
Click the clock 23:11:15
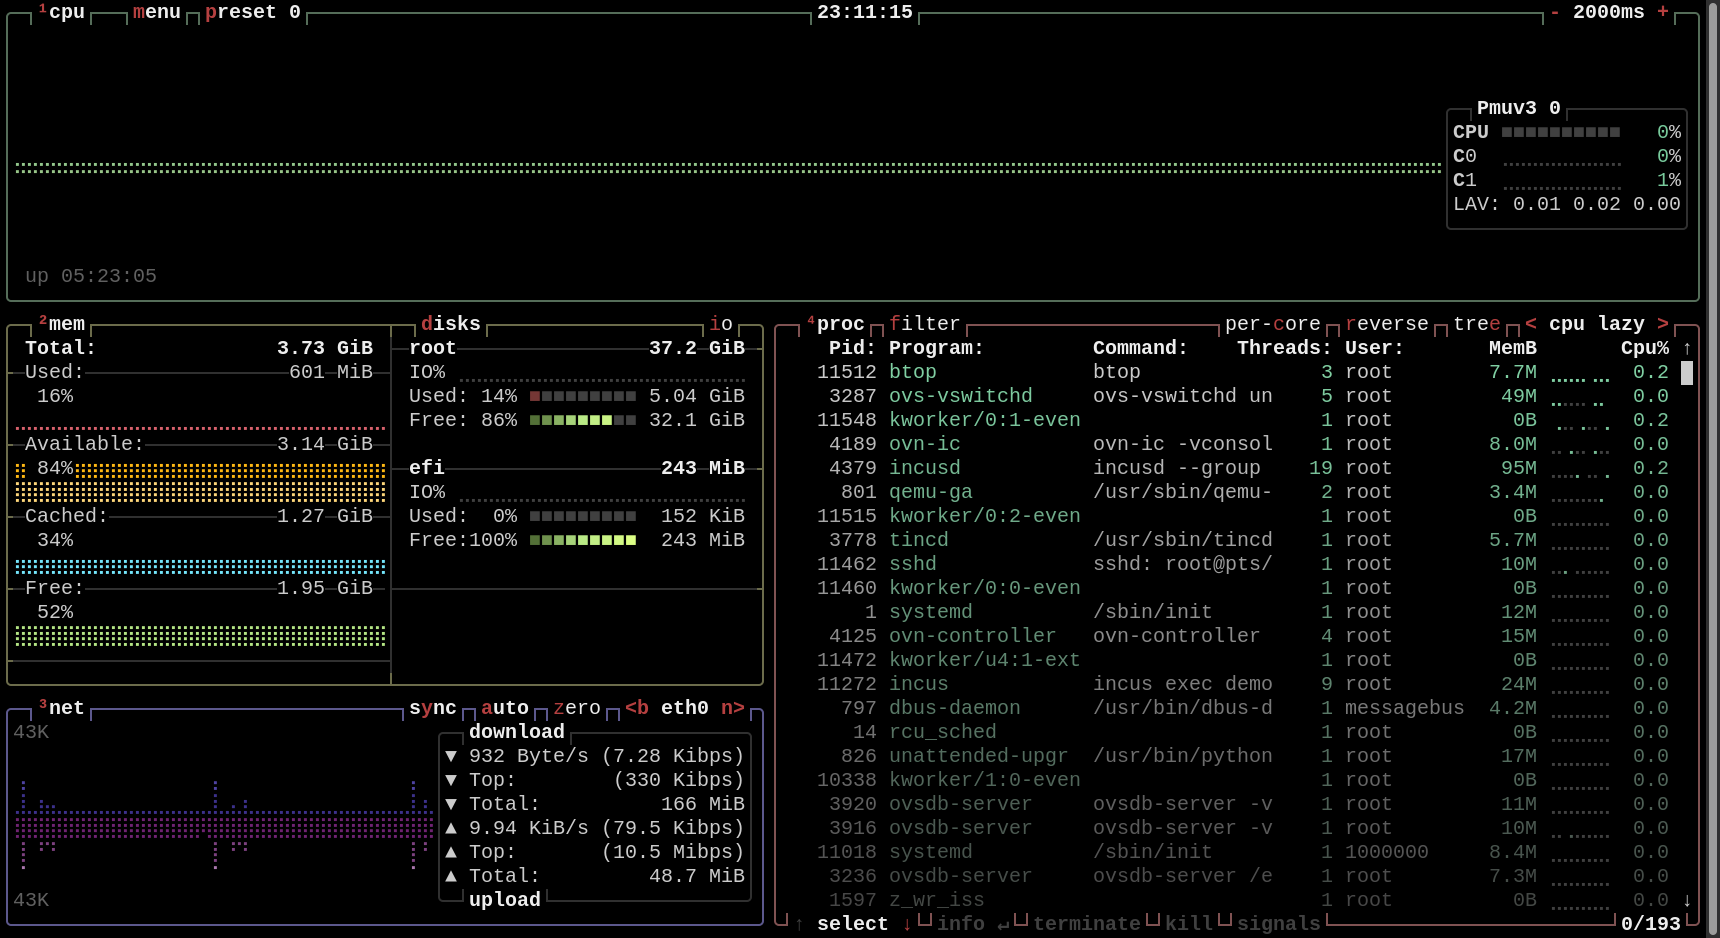pyautogui.click(x=865, y=12)
